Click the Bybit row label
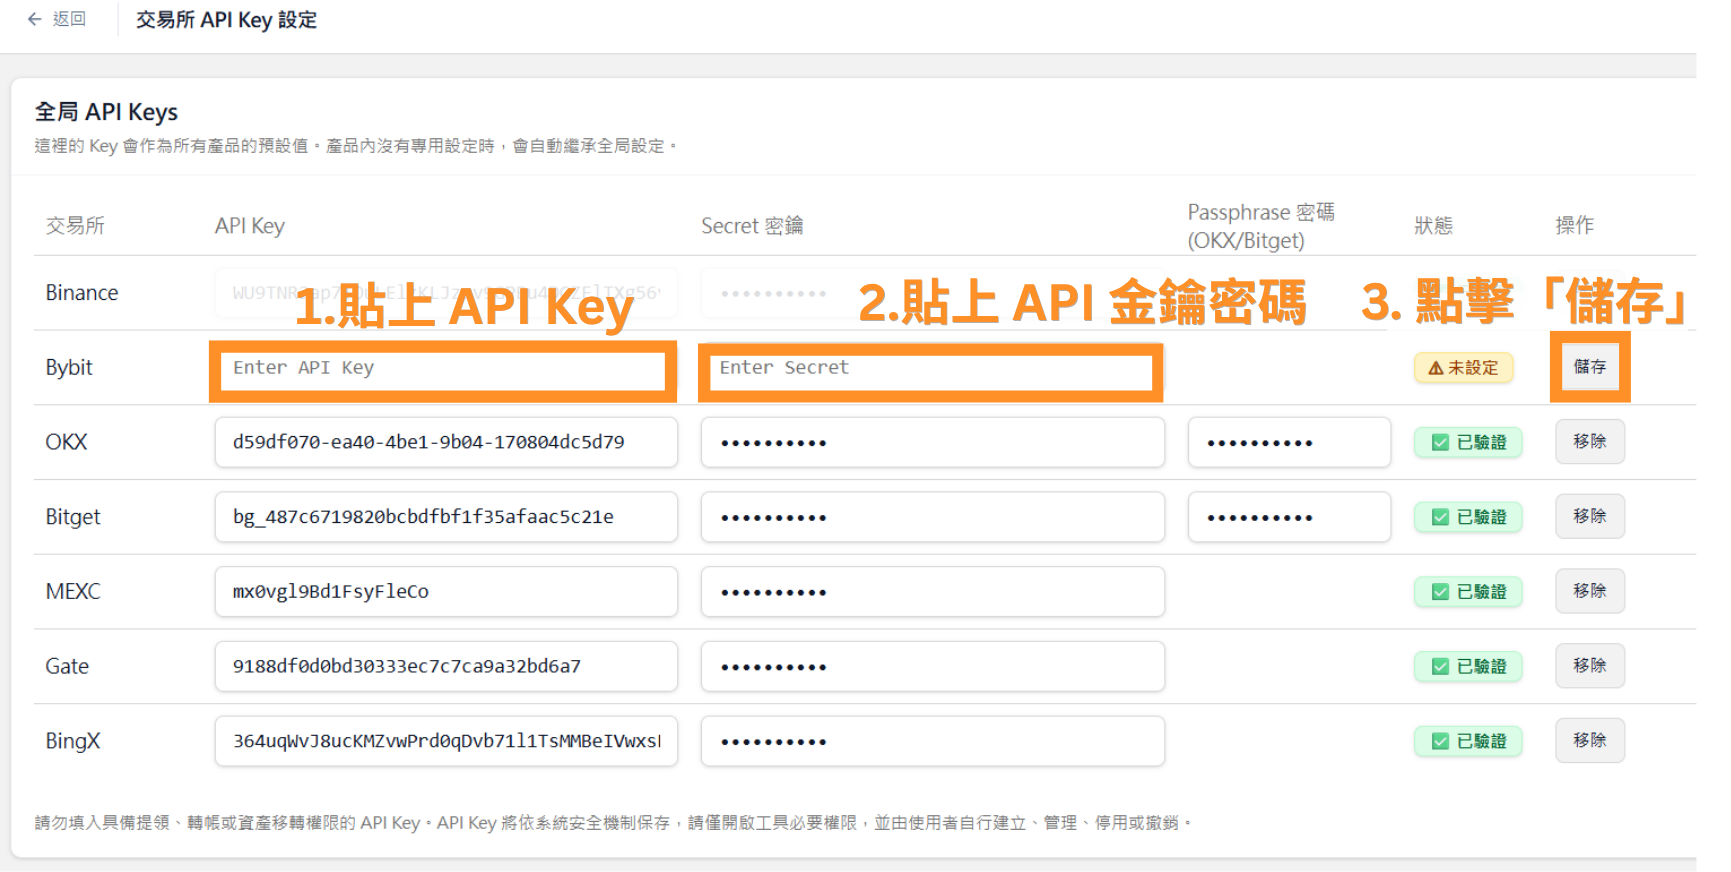 [x=69, y=368]
